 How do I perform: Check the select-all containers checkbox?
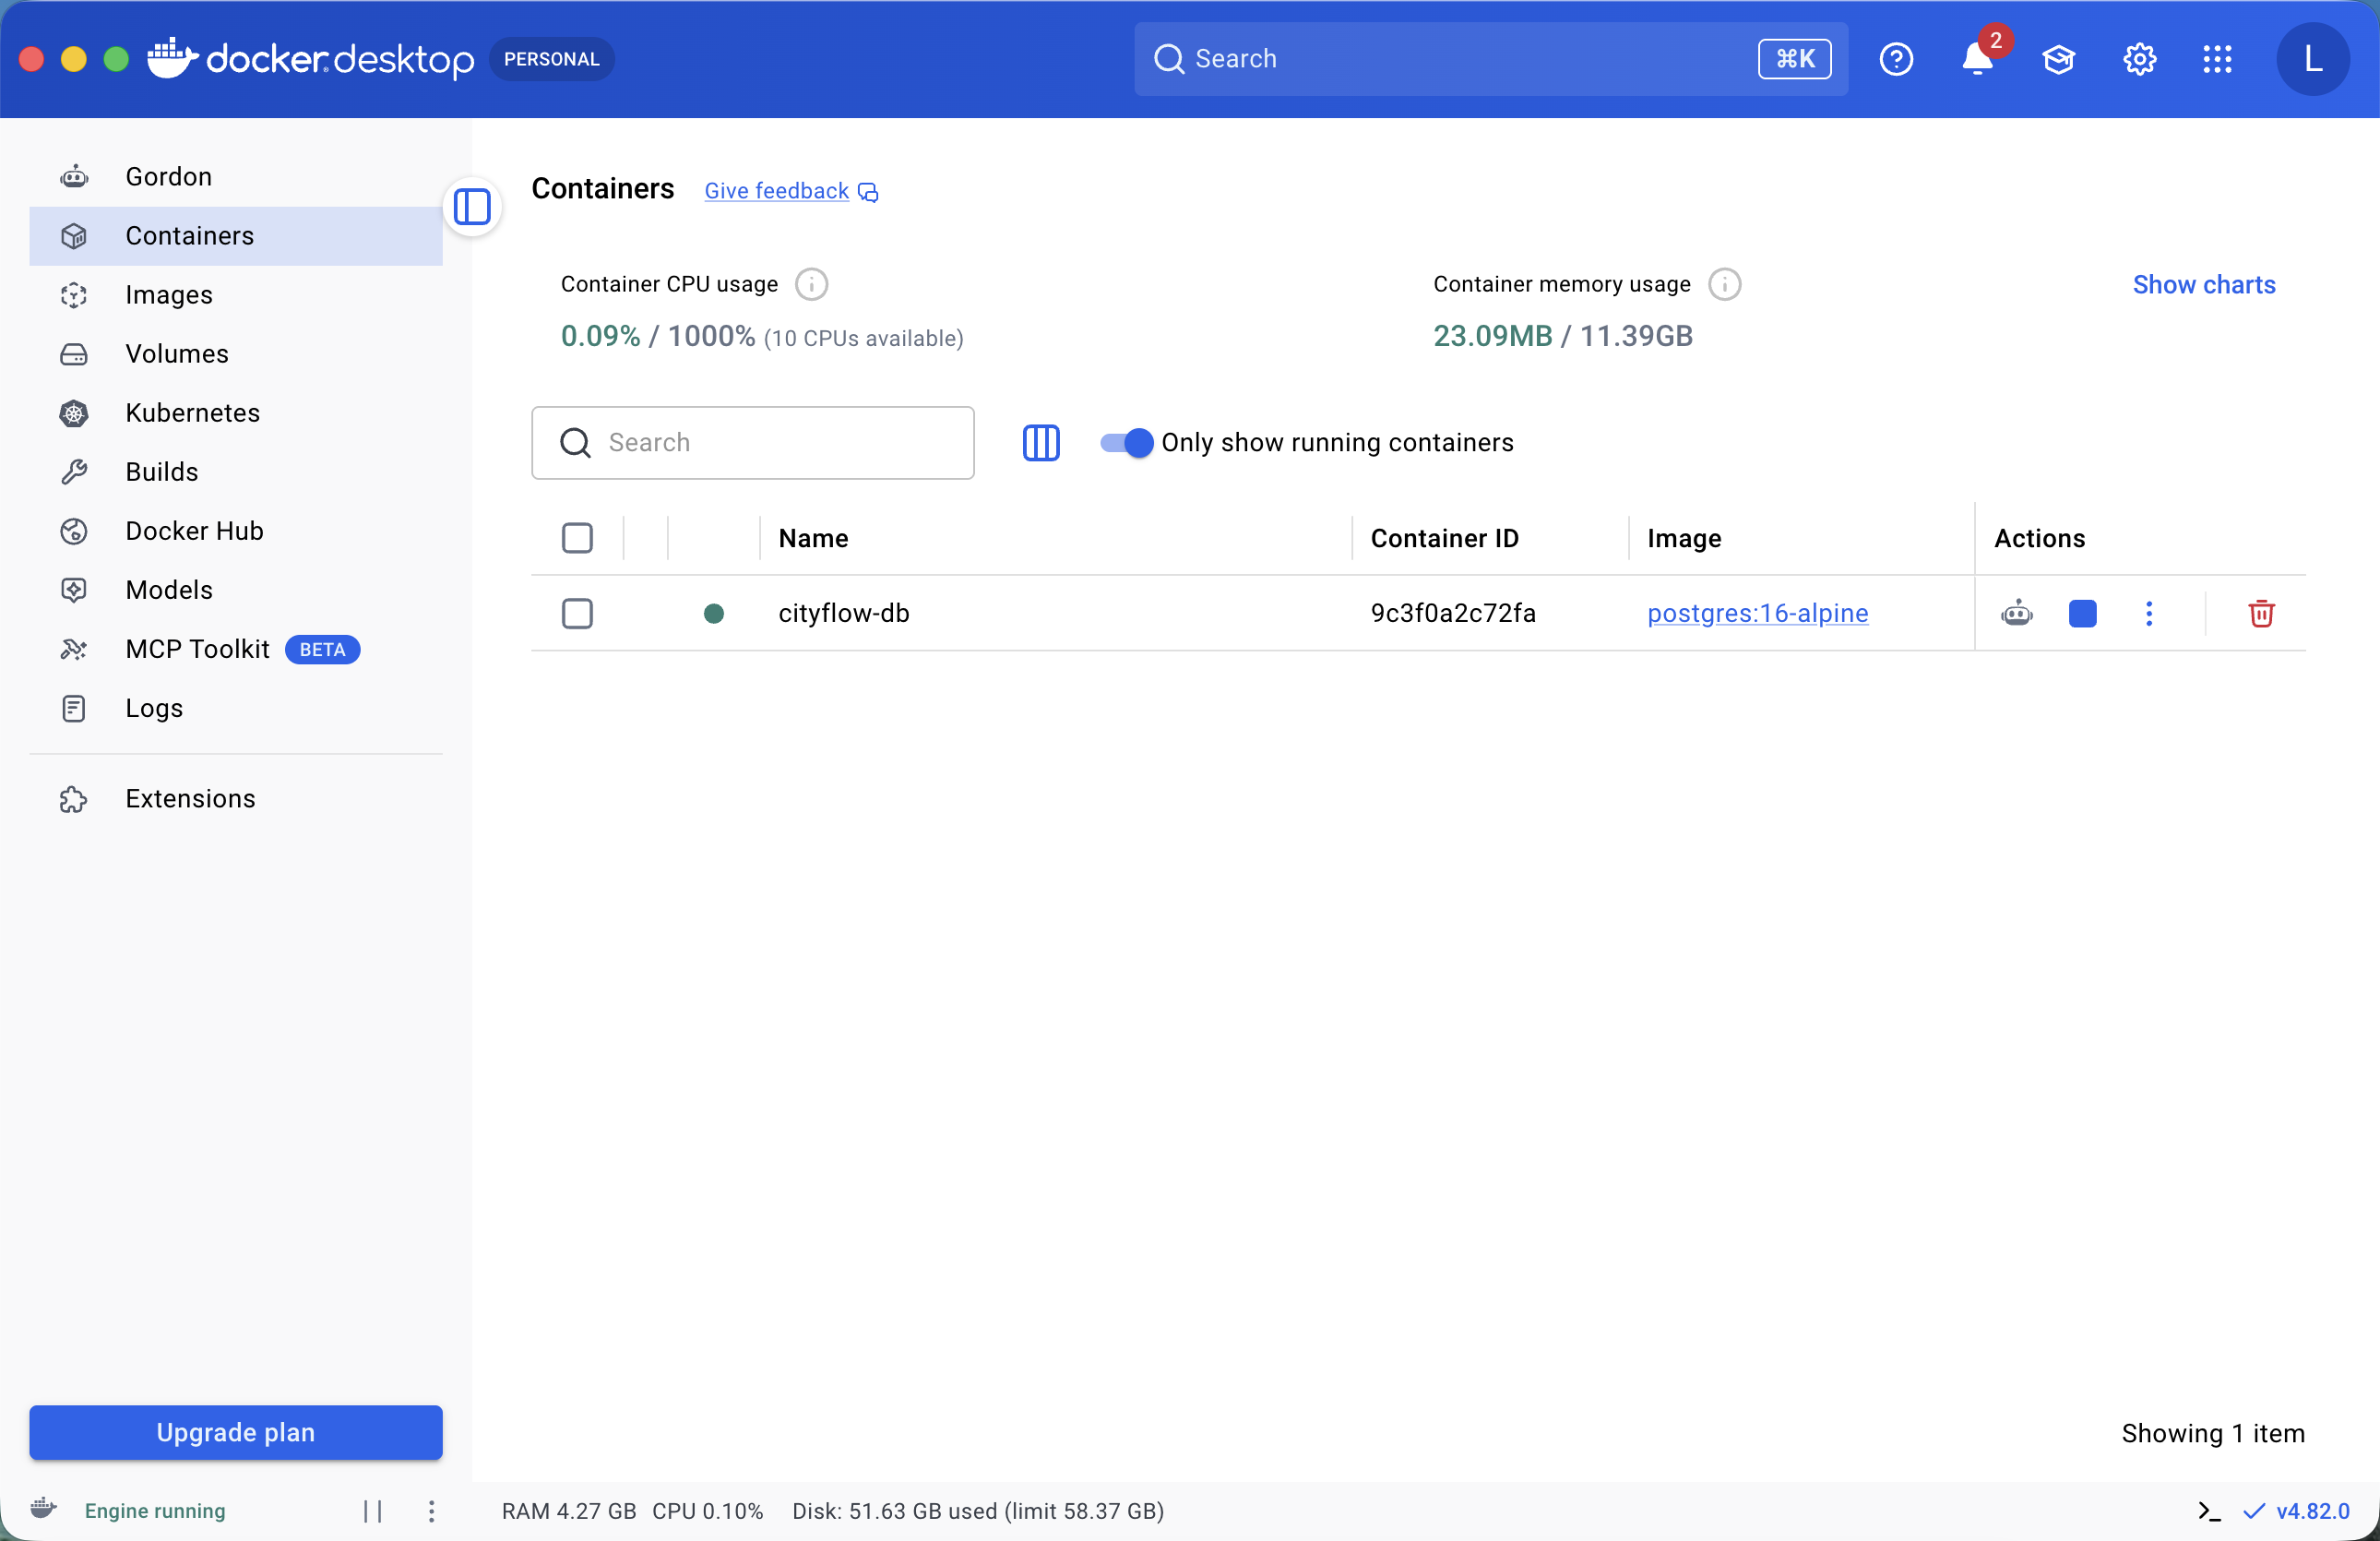tap(577, 538)
